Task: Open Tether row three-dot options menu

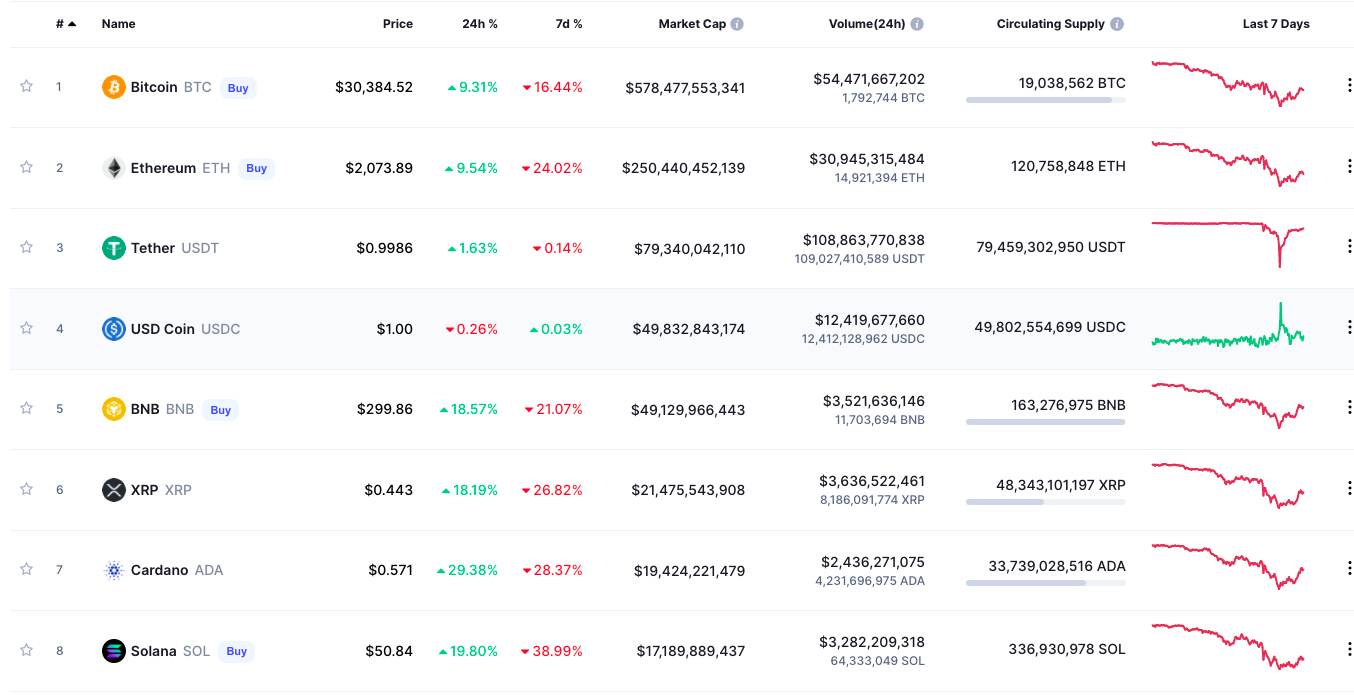Action: coord(1349,246)
